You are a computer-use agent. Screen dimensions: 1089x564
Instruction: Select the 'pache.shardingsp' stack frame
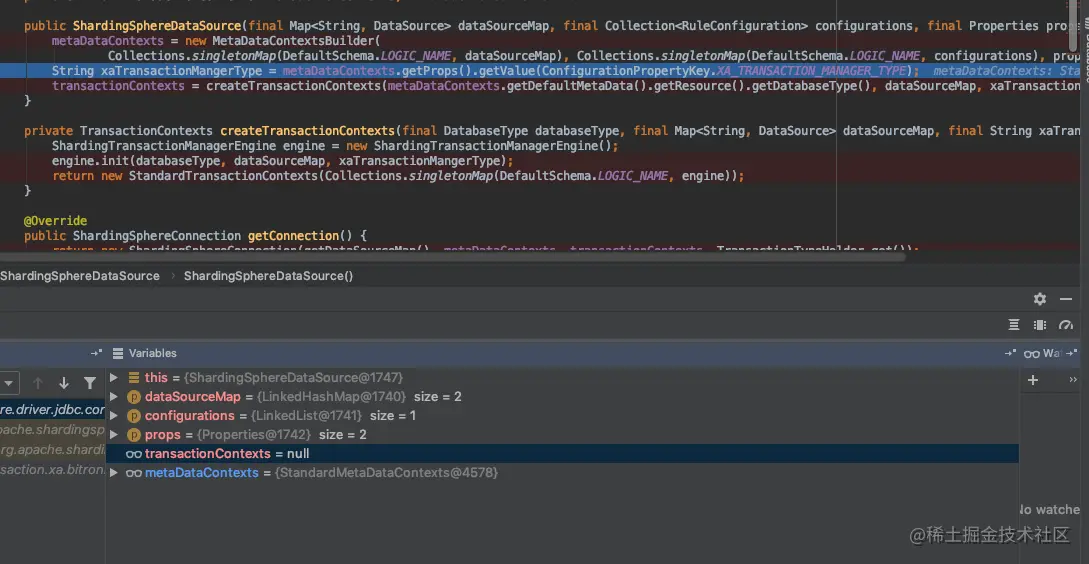pos(53,430)
